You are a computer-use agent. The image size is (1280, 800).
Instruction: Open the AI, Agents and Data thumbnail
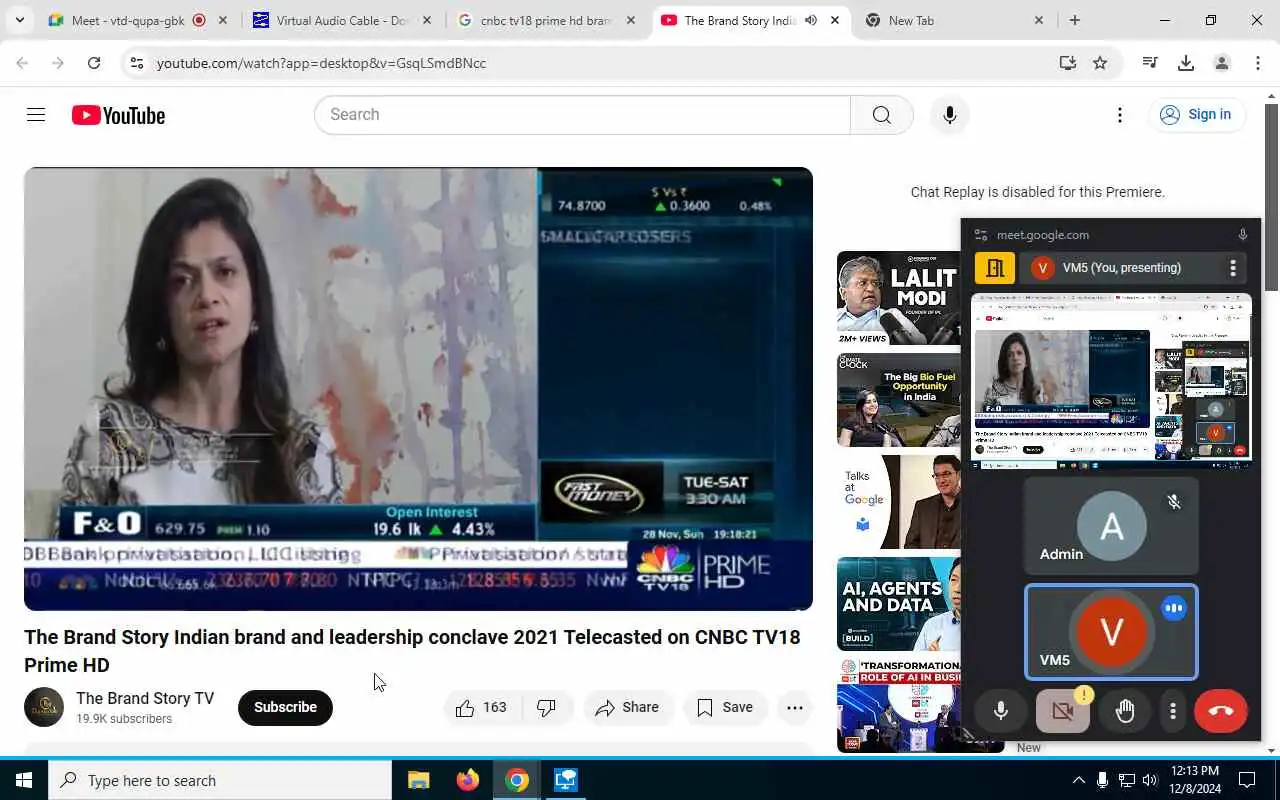899,604
